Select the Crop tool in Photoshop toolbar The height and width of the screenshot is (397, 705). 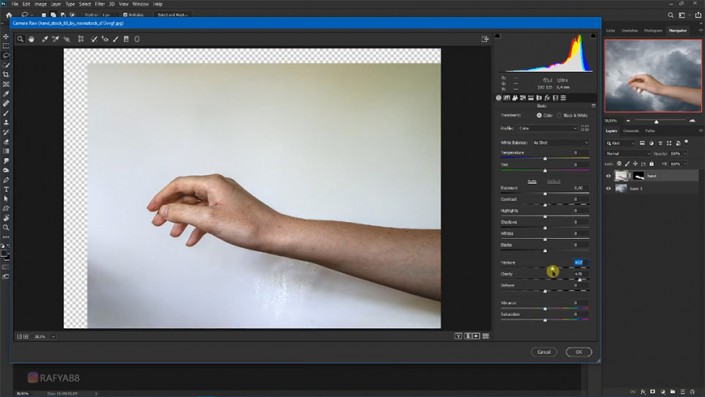pos(6,75)
